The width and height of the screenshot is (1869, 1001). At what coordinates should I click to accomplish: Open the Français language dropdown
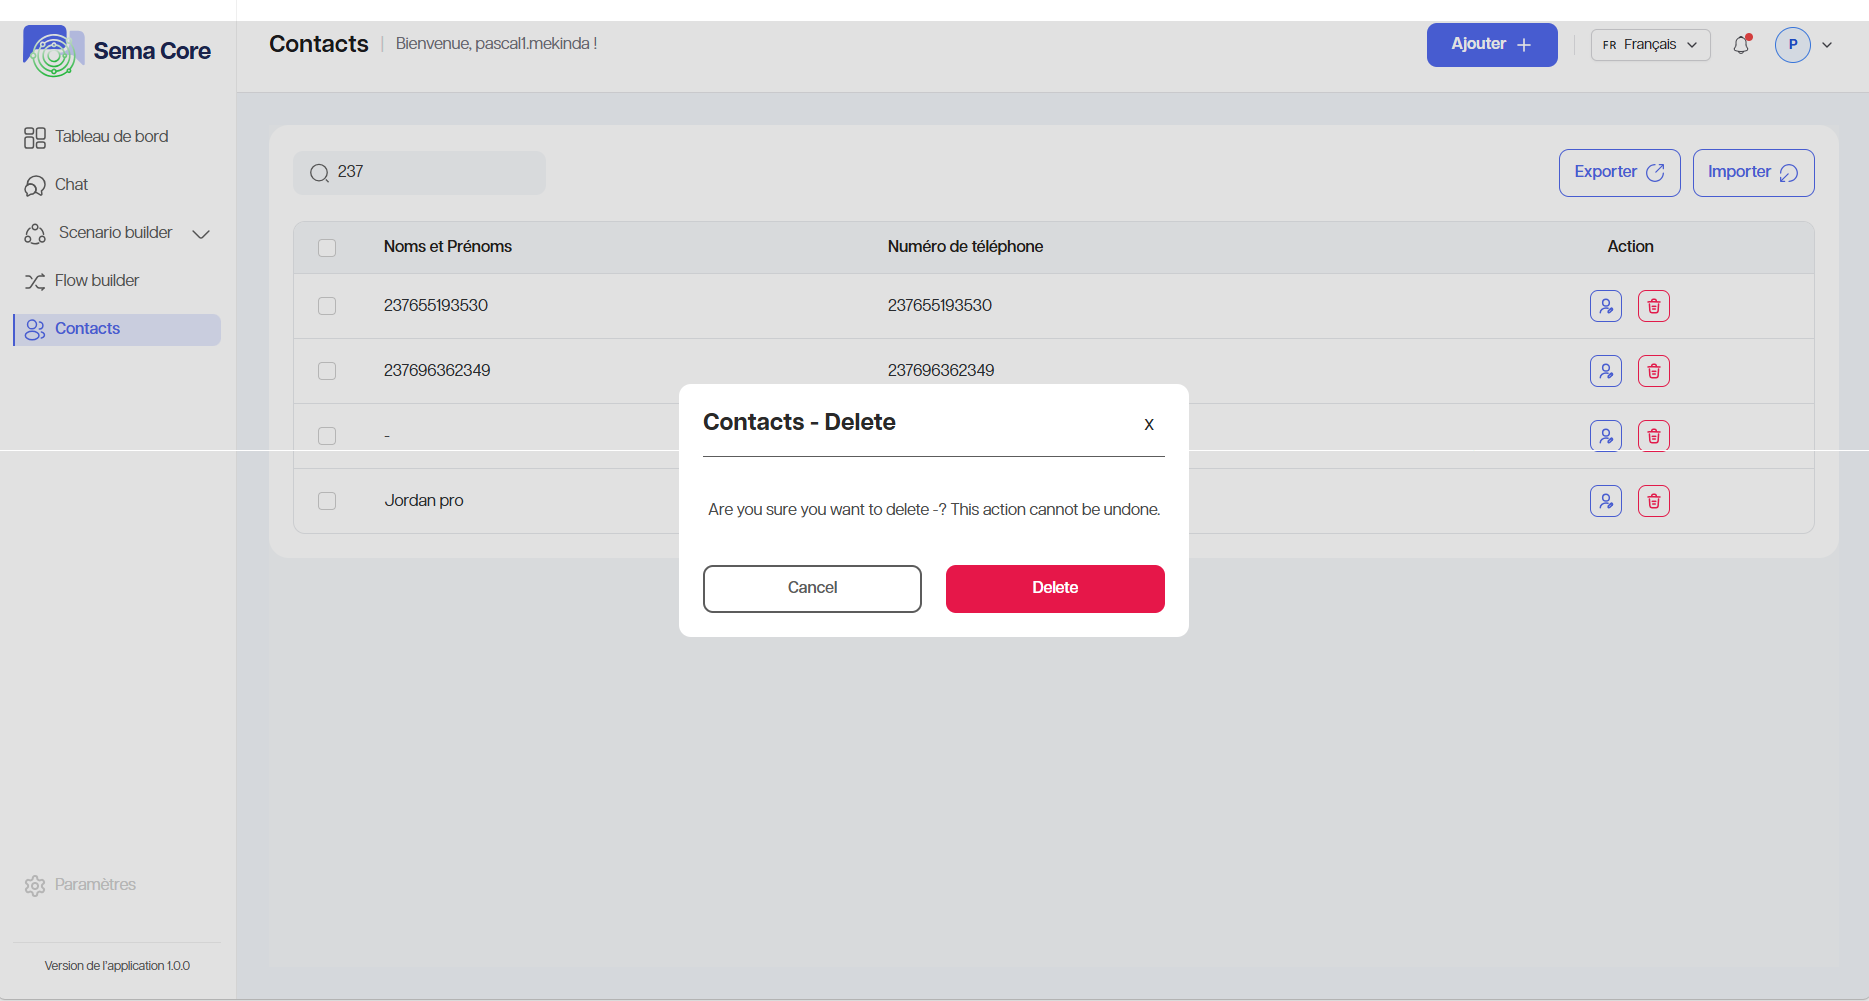pos(1650,45)
